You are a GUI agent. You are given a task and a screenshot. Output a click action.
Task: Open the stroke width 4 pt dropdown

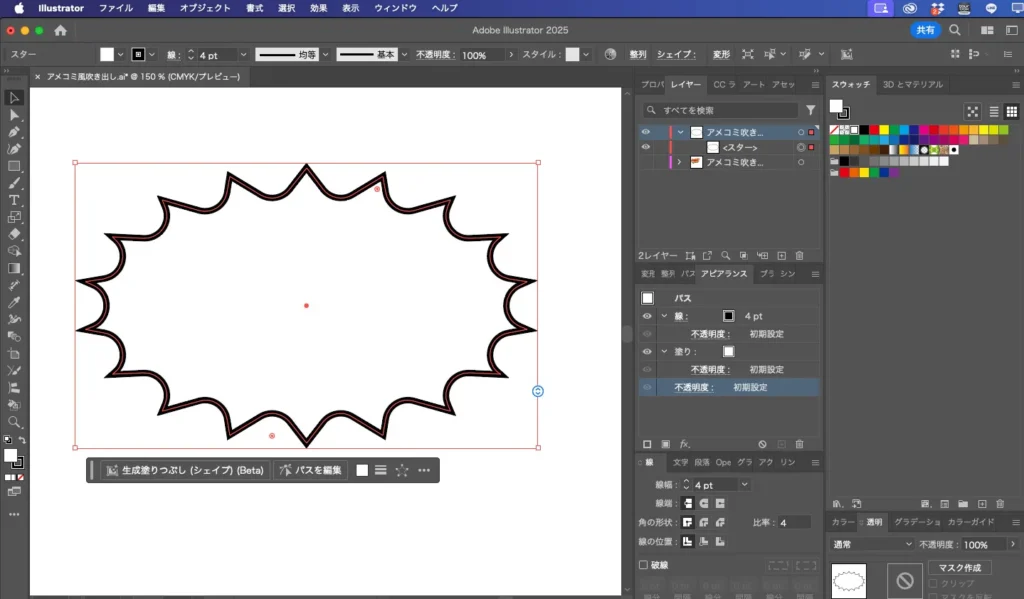tap(744, 485)
